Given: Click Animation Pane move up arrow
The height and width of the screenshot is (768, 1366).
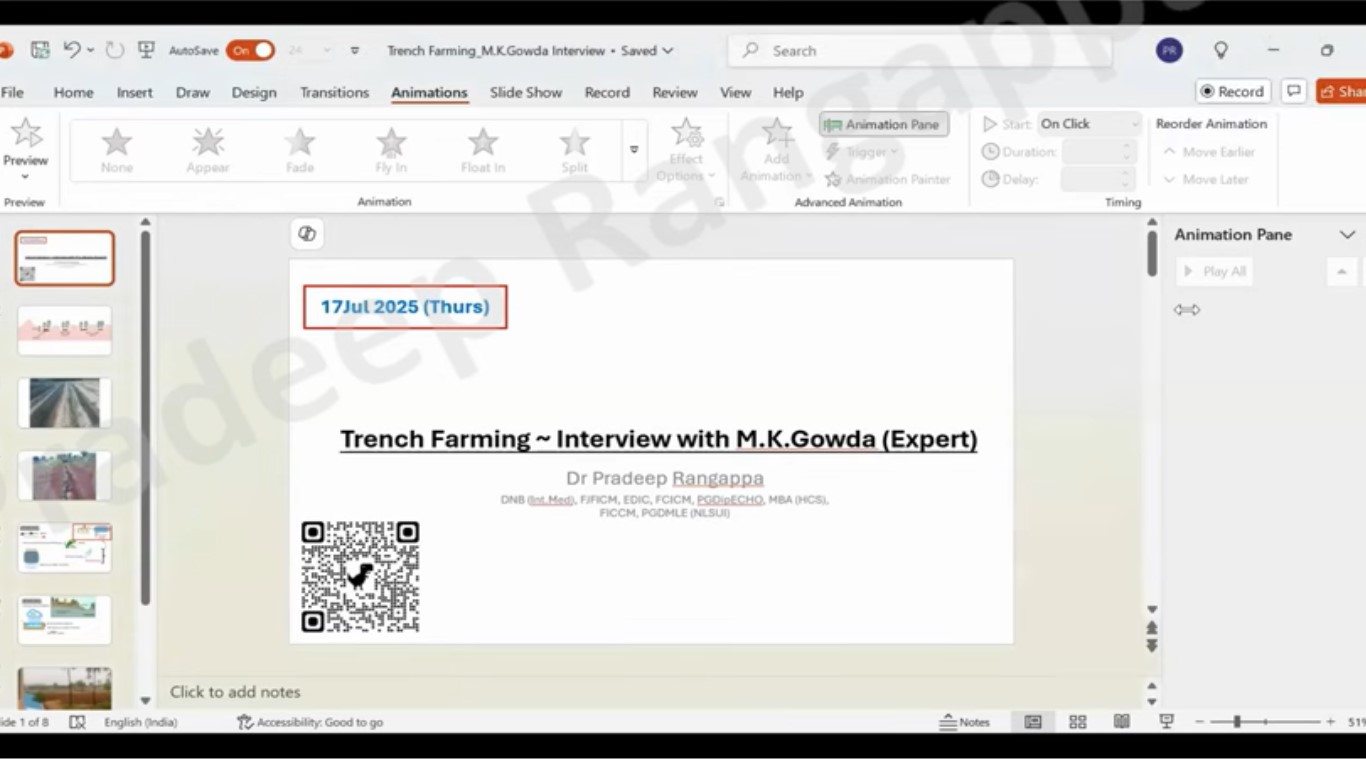Looking at the screenshot, I should click(x=1341, y=271).
